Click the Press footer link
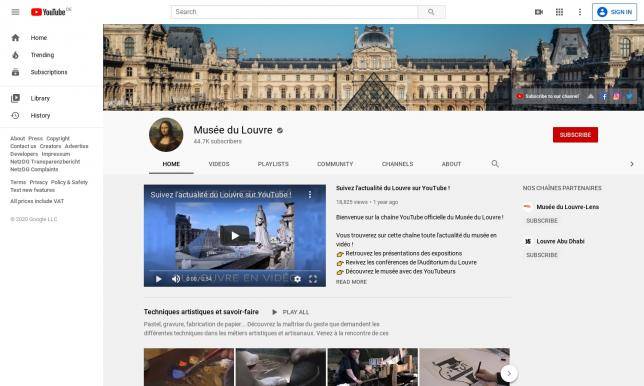 (x=36, y=138)
